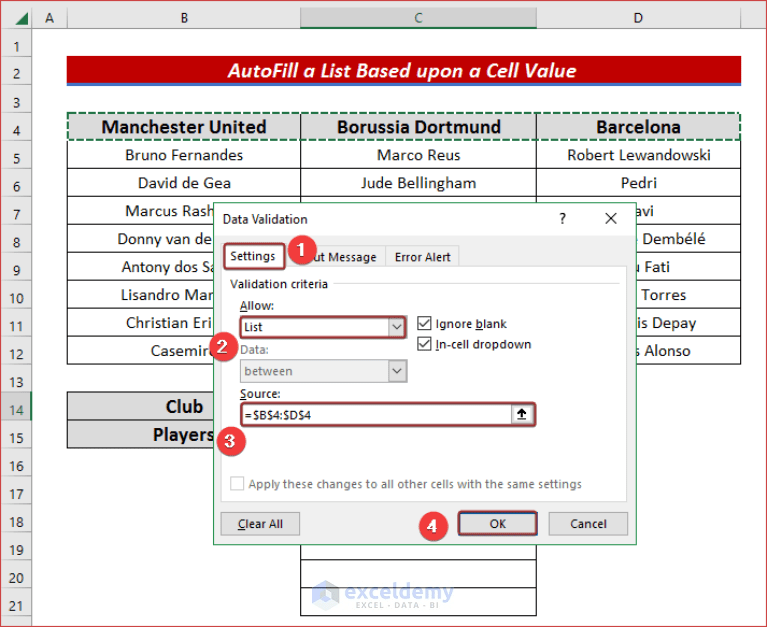767x627 pixels.
Task: Click the Players label cell
Action: point(141,434)
